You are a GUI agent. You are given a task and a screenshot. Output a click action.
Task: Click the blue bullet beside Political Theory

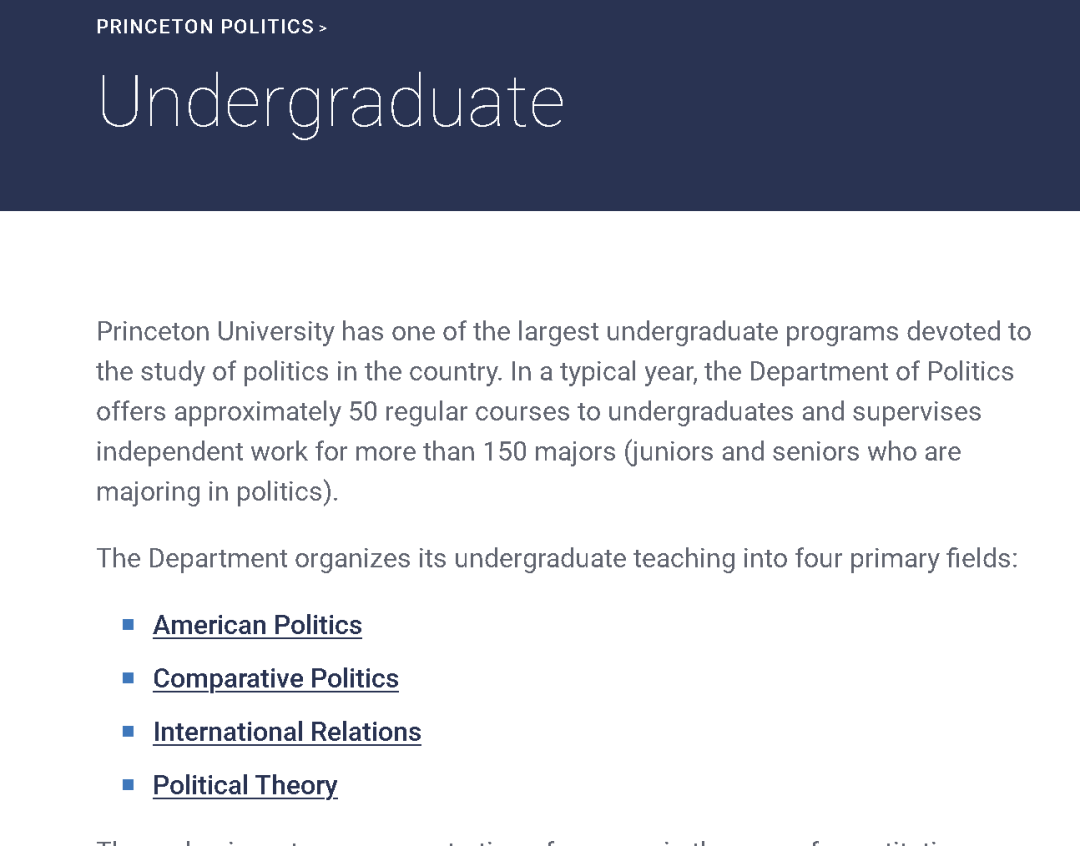[x=128, y=785]
